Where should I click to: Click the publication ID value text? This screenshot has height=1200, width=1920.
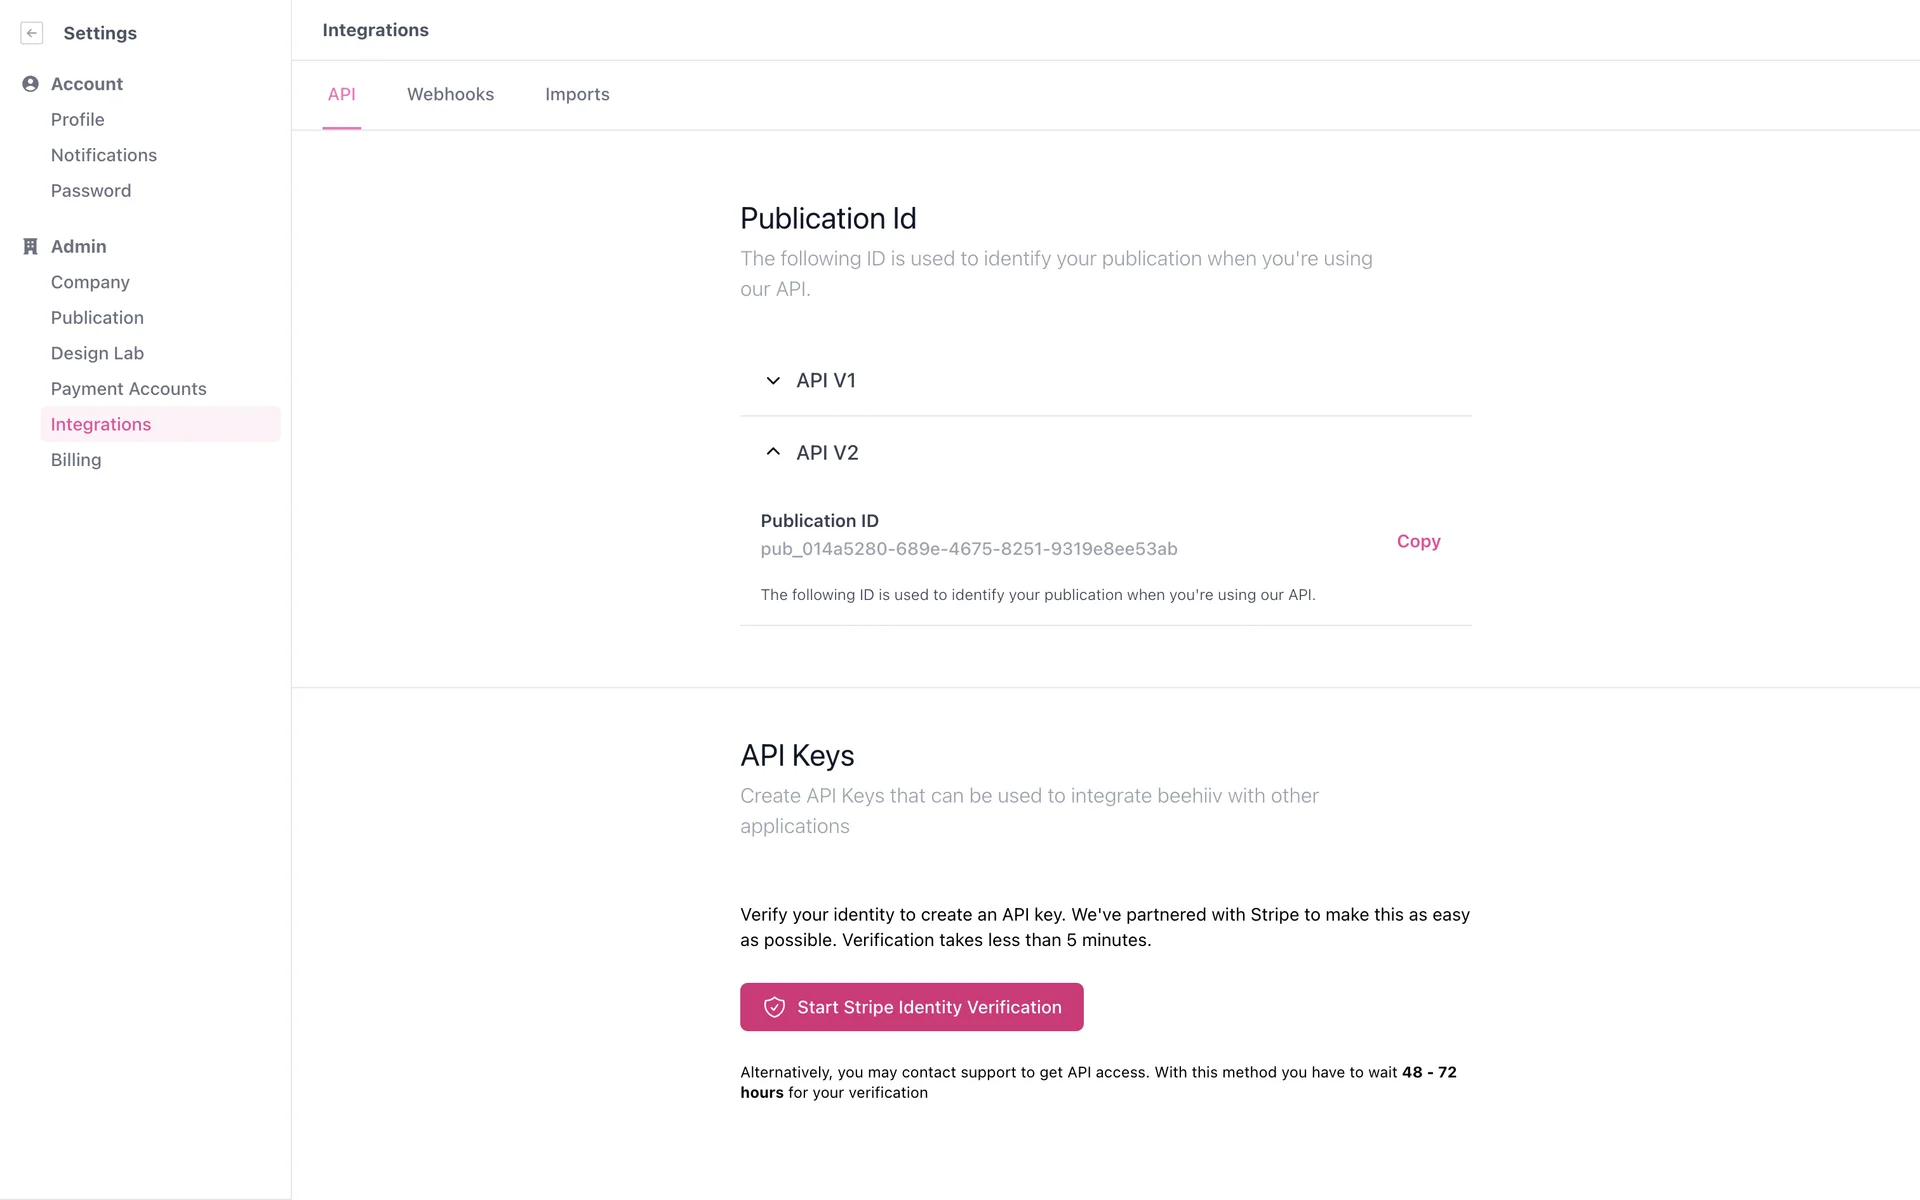pos(968,549)
